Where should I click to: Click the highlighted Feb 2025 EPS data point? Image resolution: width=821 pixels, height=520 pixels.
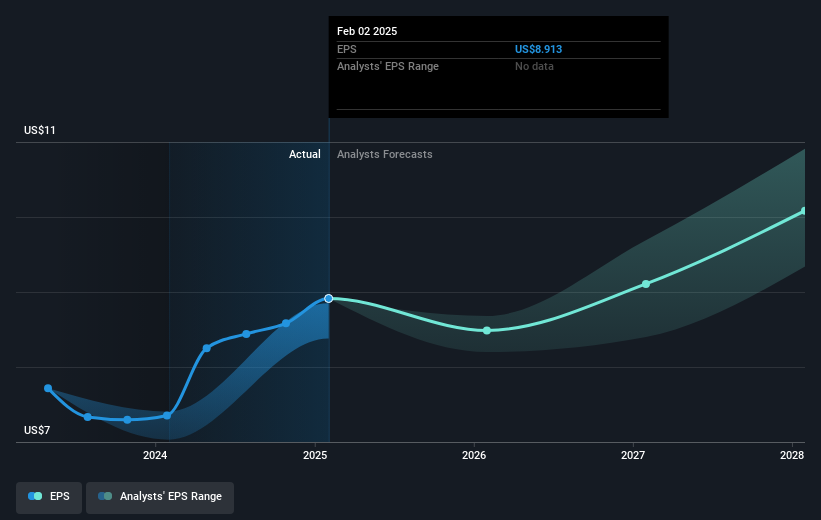(328, 298)
